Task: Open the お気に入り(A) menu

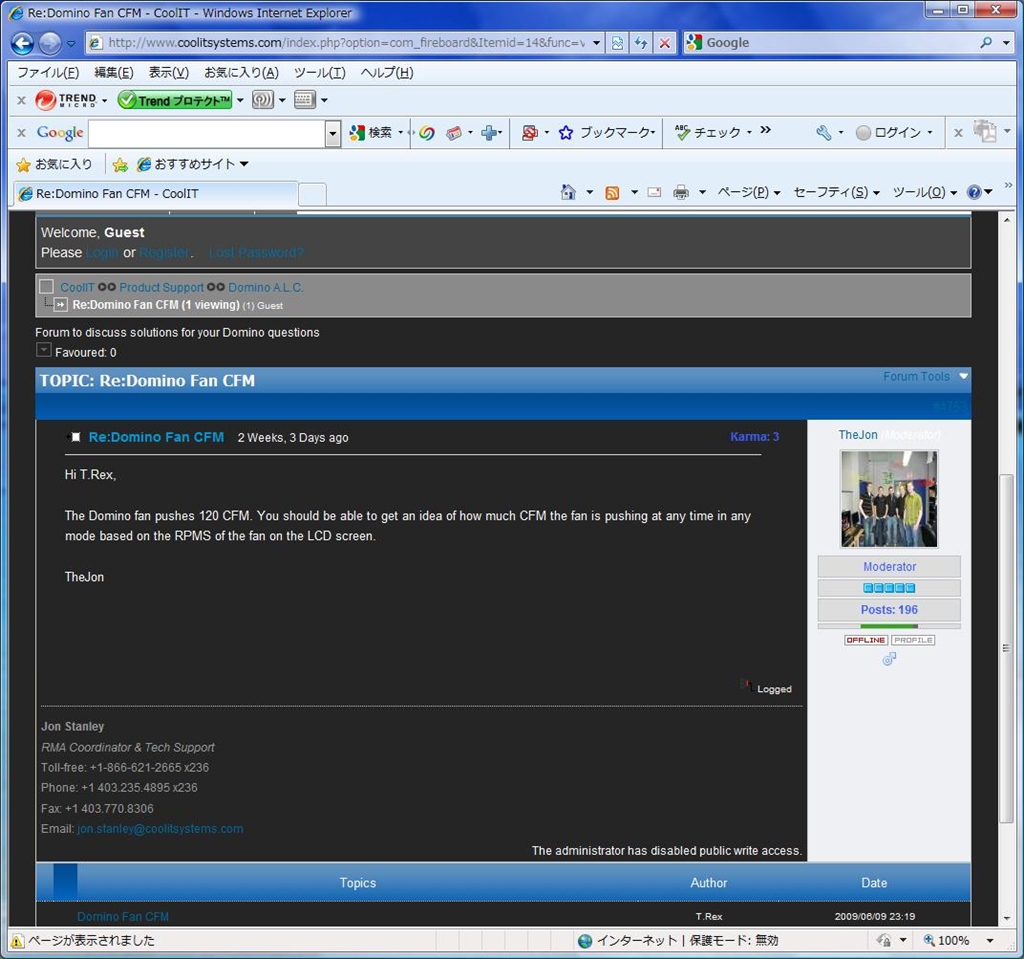Action: [x=241, y=73]
